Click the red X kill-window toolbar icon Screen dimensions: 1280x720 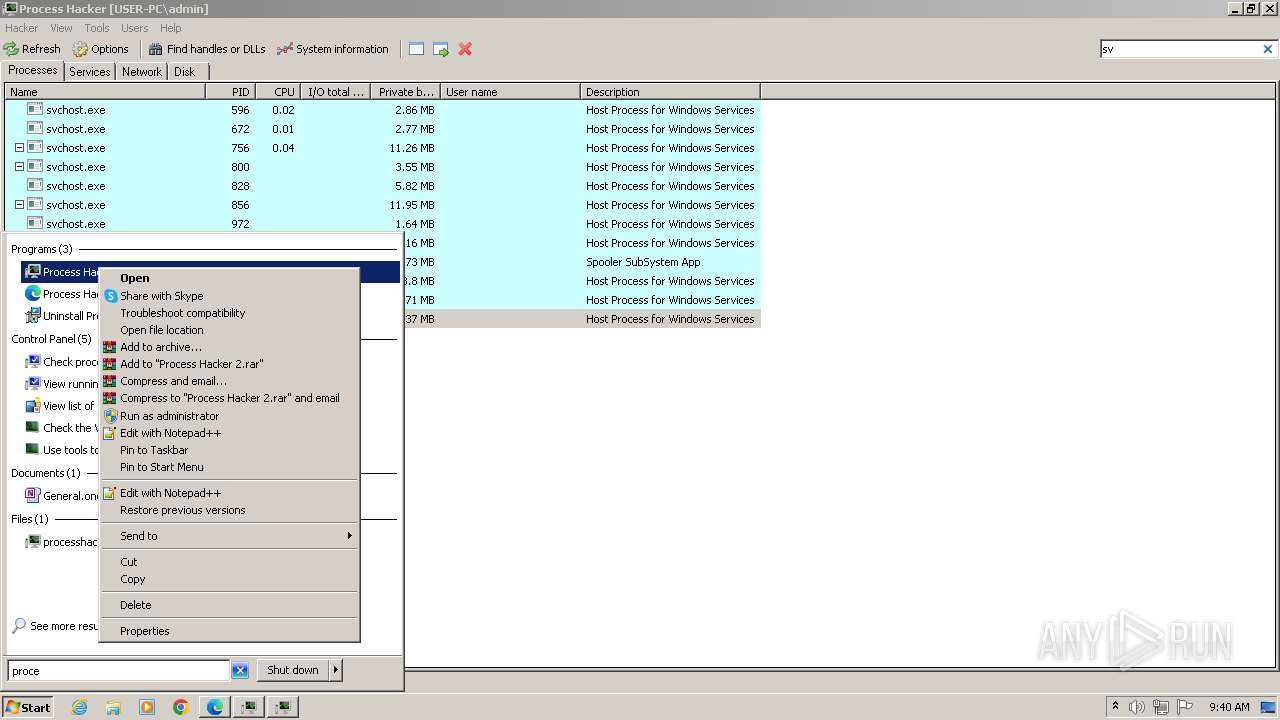point(465,49)
